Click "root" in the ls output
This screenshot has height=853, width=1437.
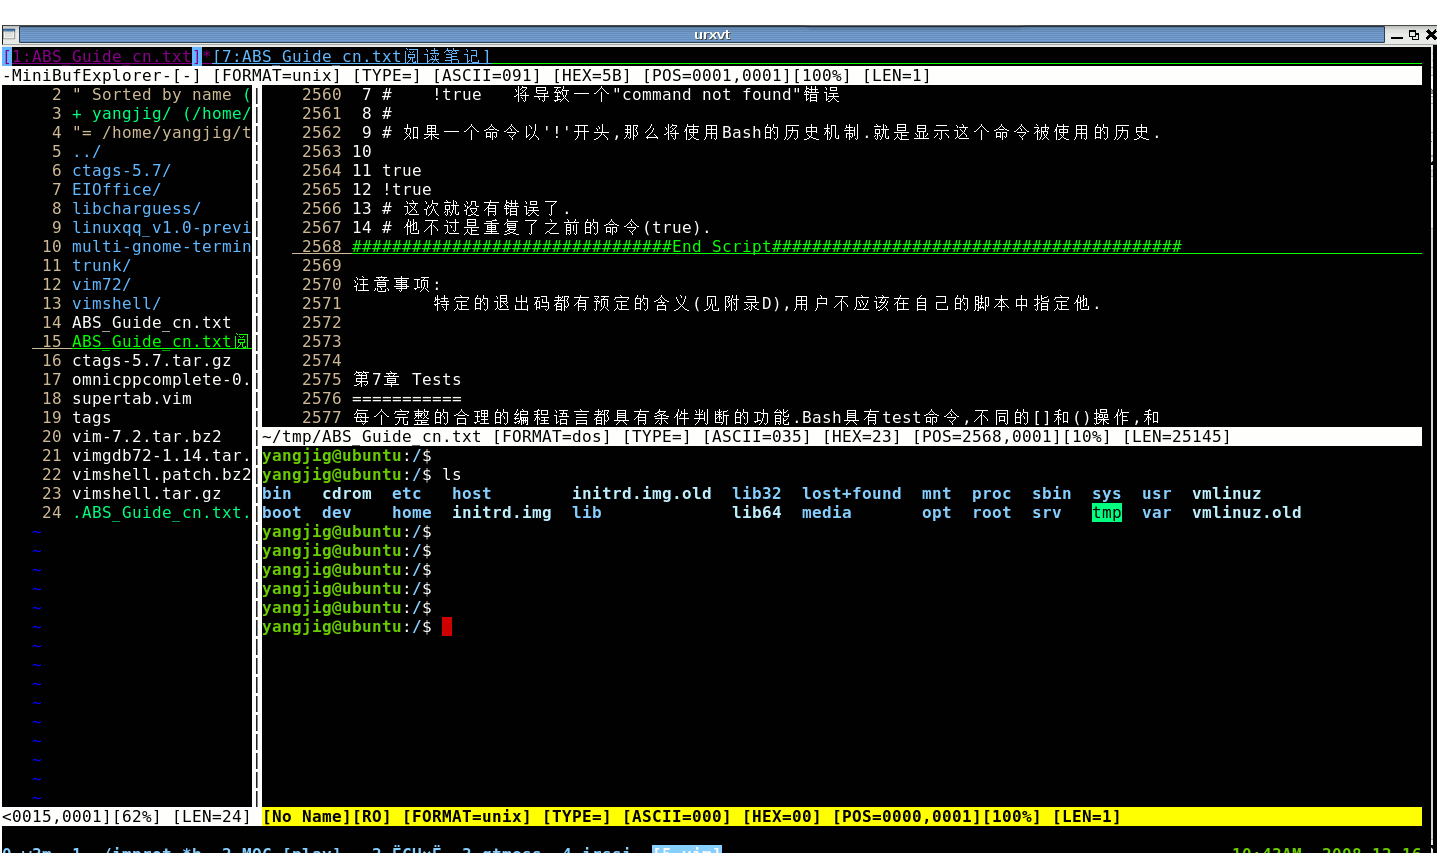click(x=992, y=512)
